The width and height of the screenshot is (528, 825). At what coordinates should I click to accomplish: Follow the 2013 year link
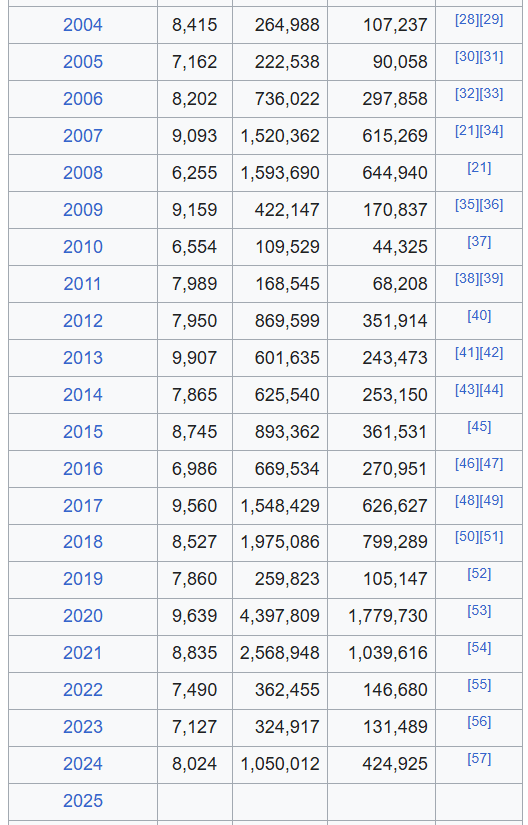coord(83,358)
